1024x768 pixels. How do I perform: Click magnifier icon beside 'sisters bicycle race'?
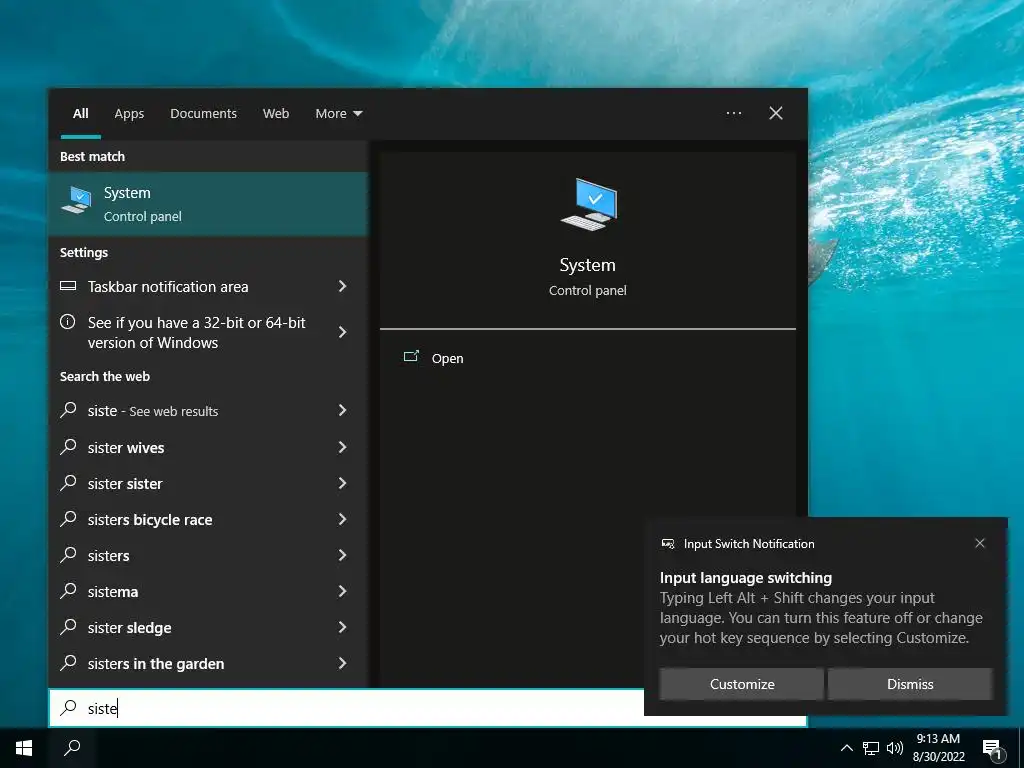(68, 519)
